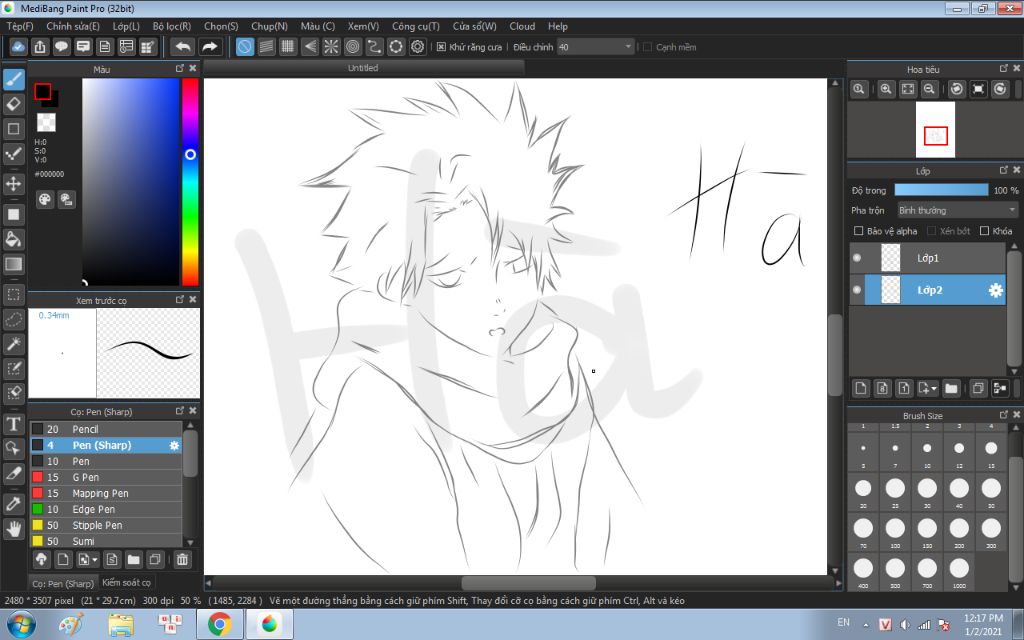Open the Bộ lọc(R) menu
This screenshot has height=640, width=1024.
[x=172, y=26]
